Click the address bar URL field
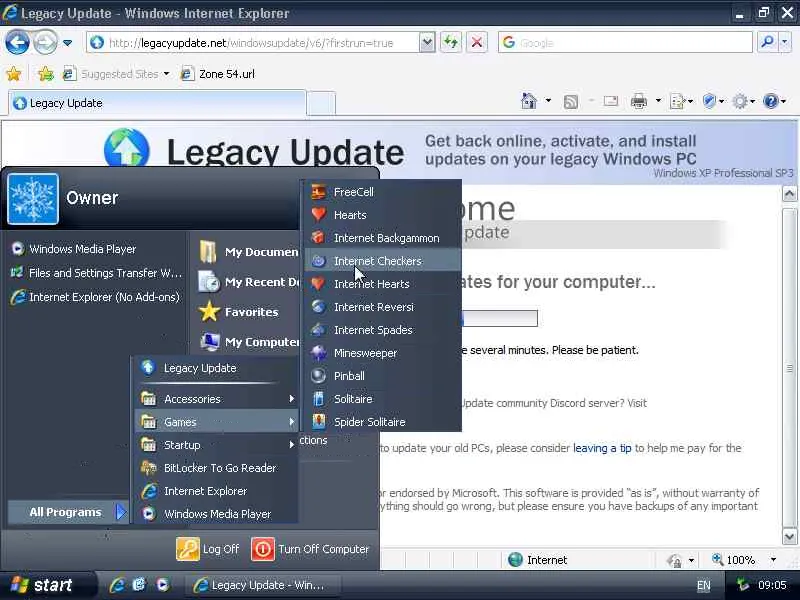This screenshot has width=800, height=600. point(253,43)
